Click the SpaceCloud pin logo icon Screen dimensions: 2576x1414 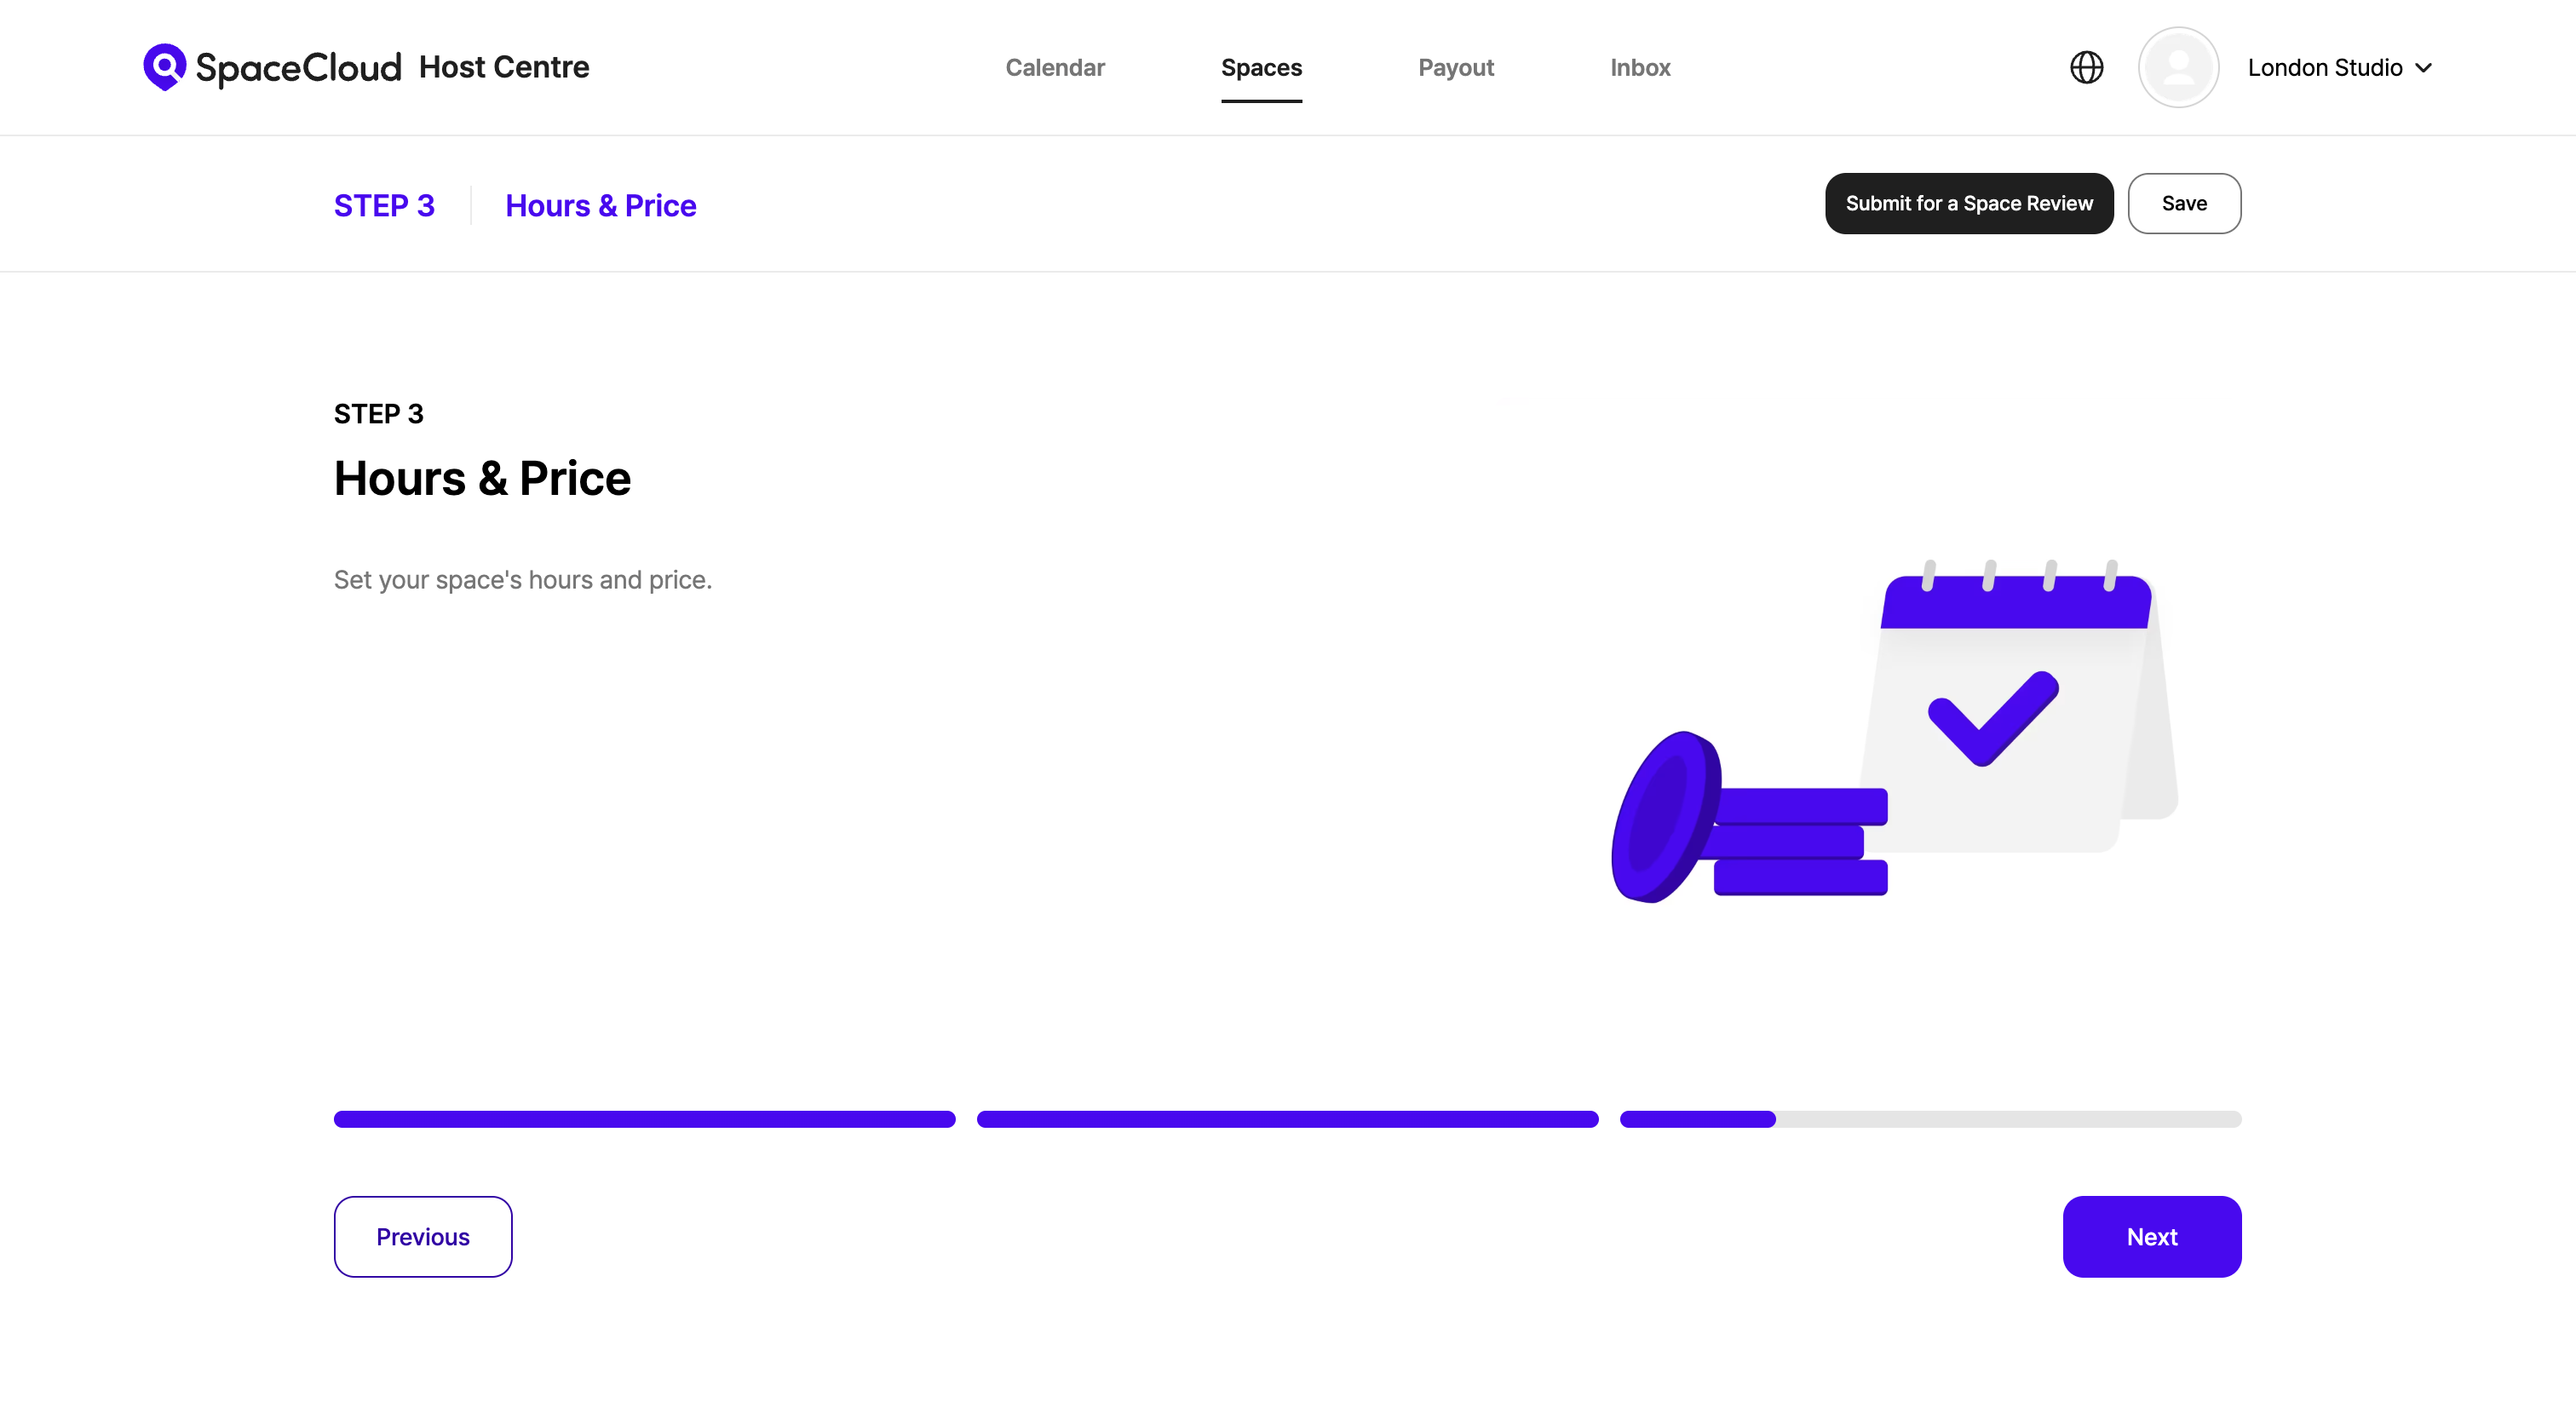164,67
